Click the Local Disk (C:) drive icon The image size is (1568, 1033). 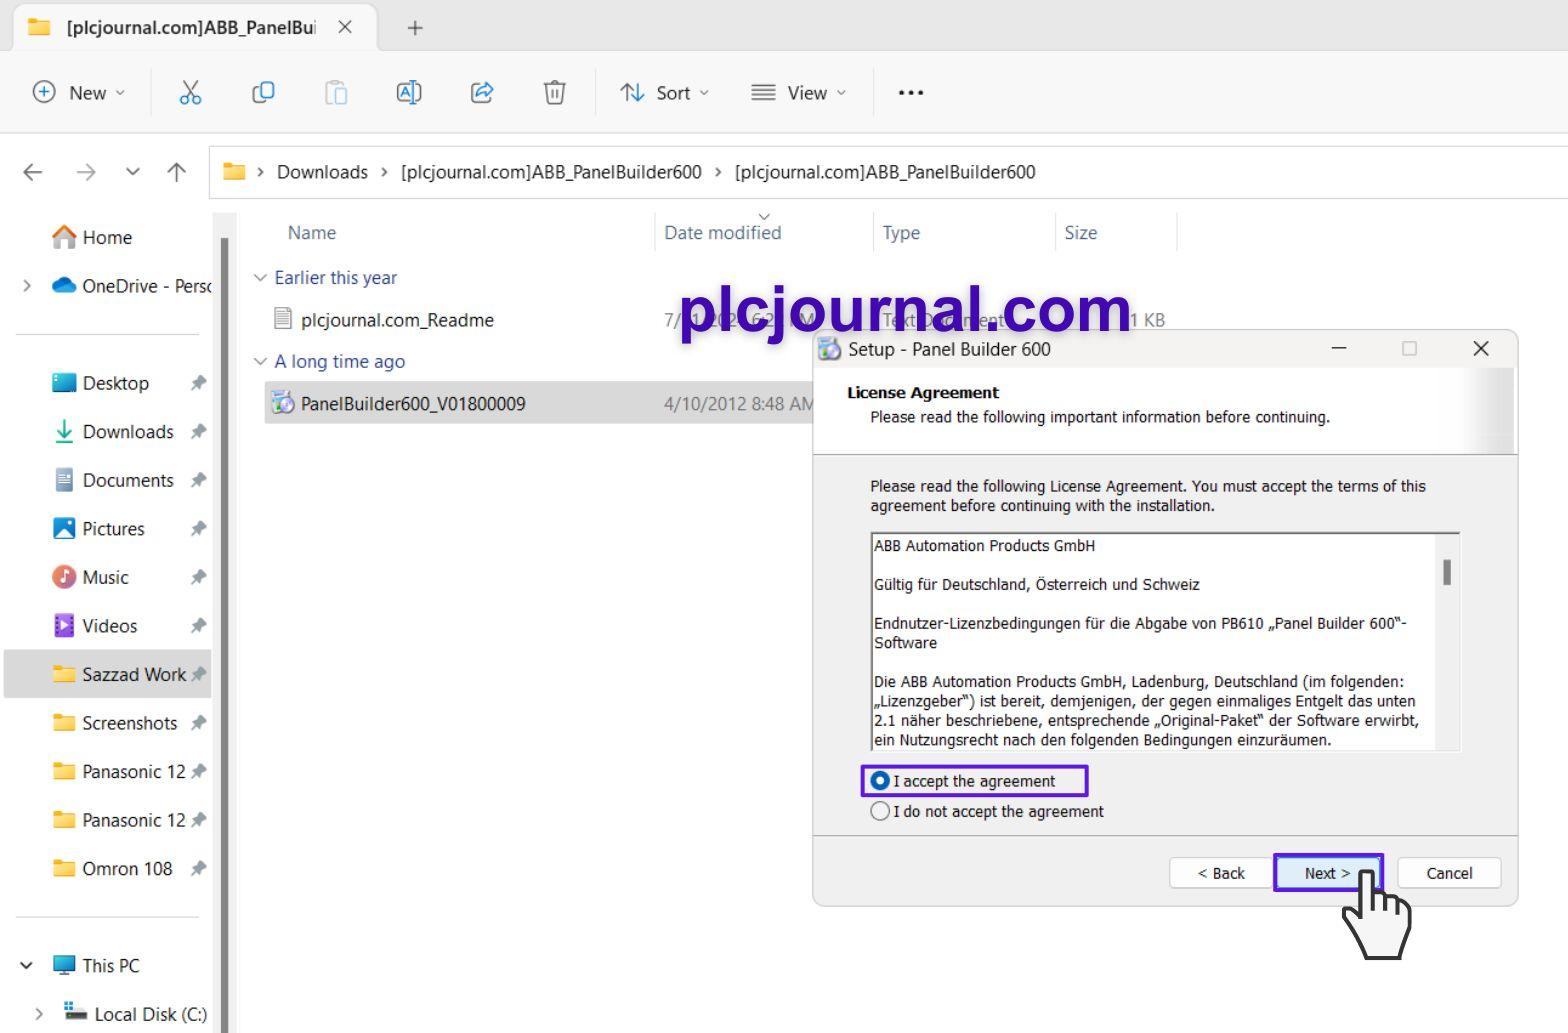75,1012
